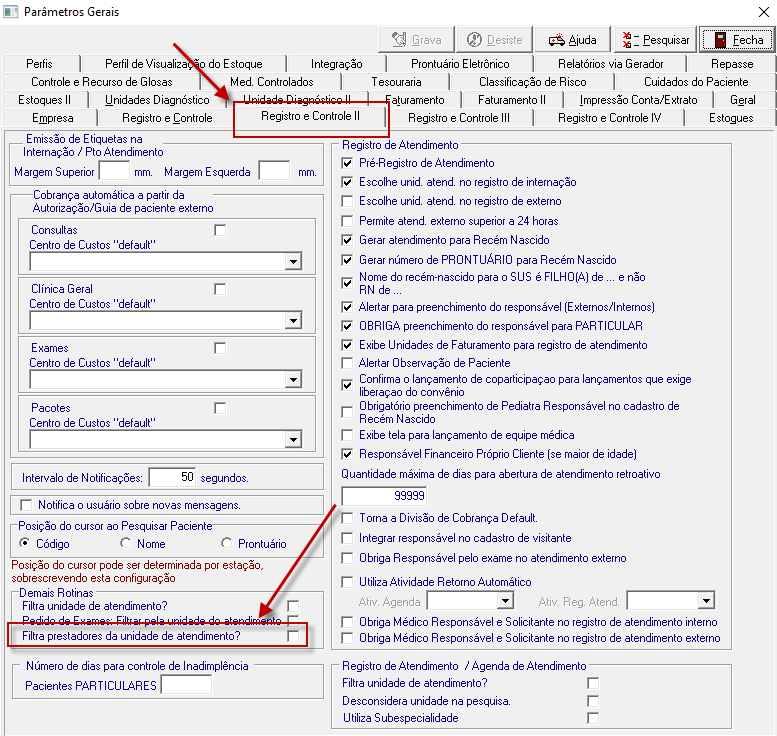Check Alertar Observação de Paciente

(x=347, y=363)
